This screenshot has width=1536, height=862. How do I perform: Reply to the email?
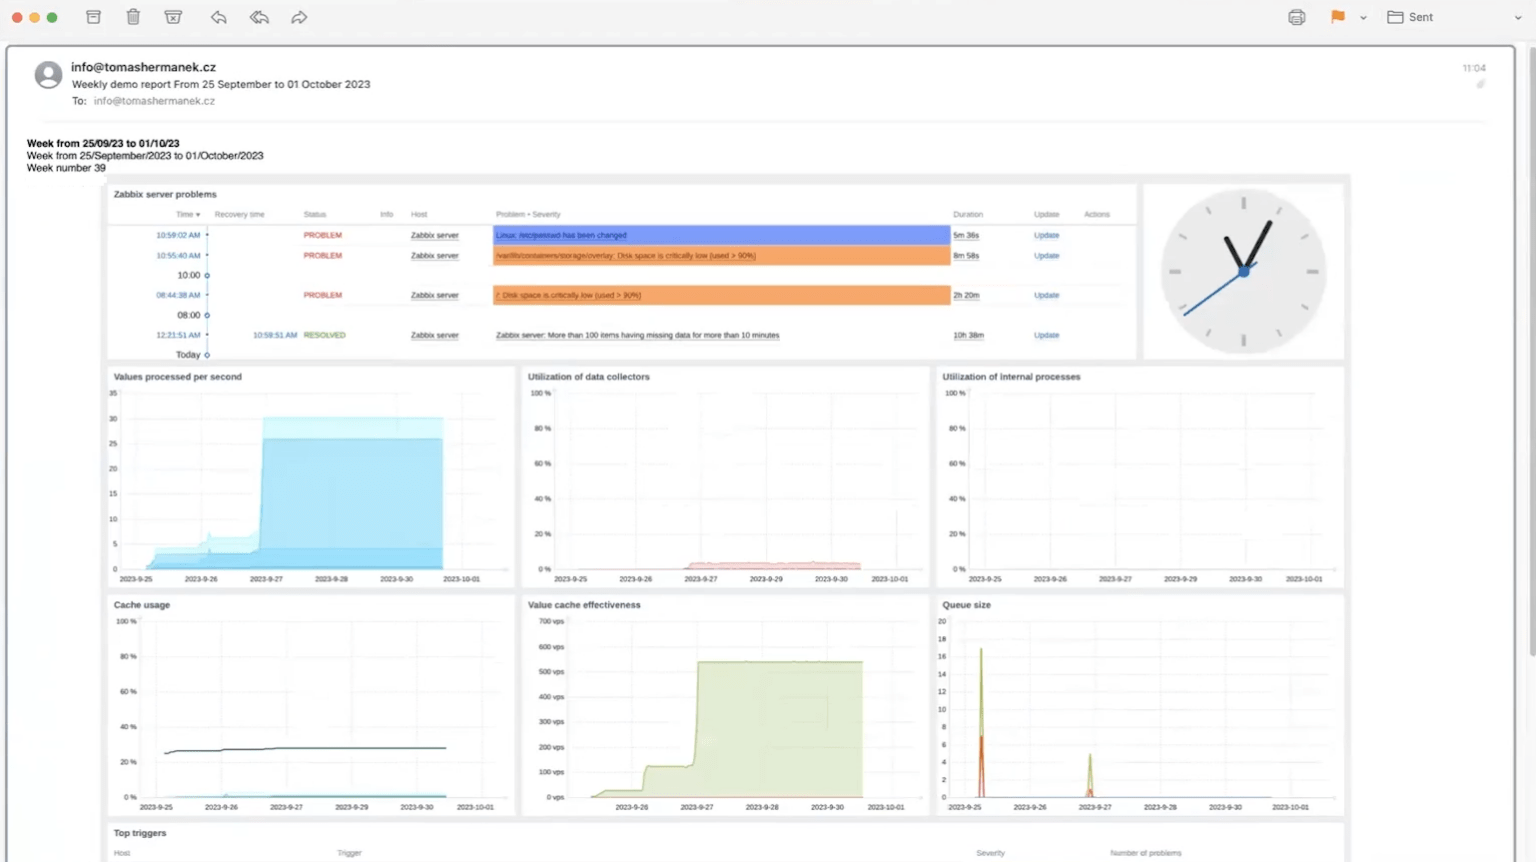[218, 17]
